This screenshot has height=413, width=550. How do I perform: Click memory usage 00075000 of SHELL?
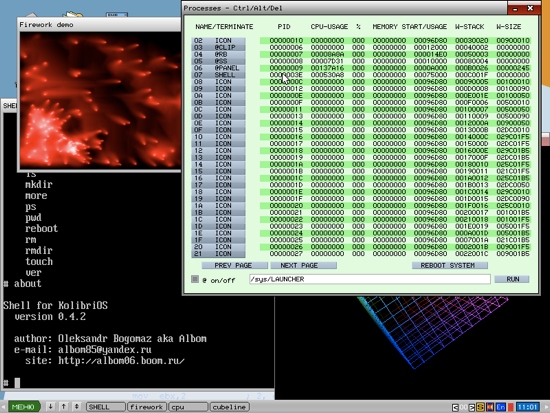pyautogui.click(x=430, y=75)
